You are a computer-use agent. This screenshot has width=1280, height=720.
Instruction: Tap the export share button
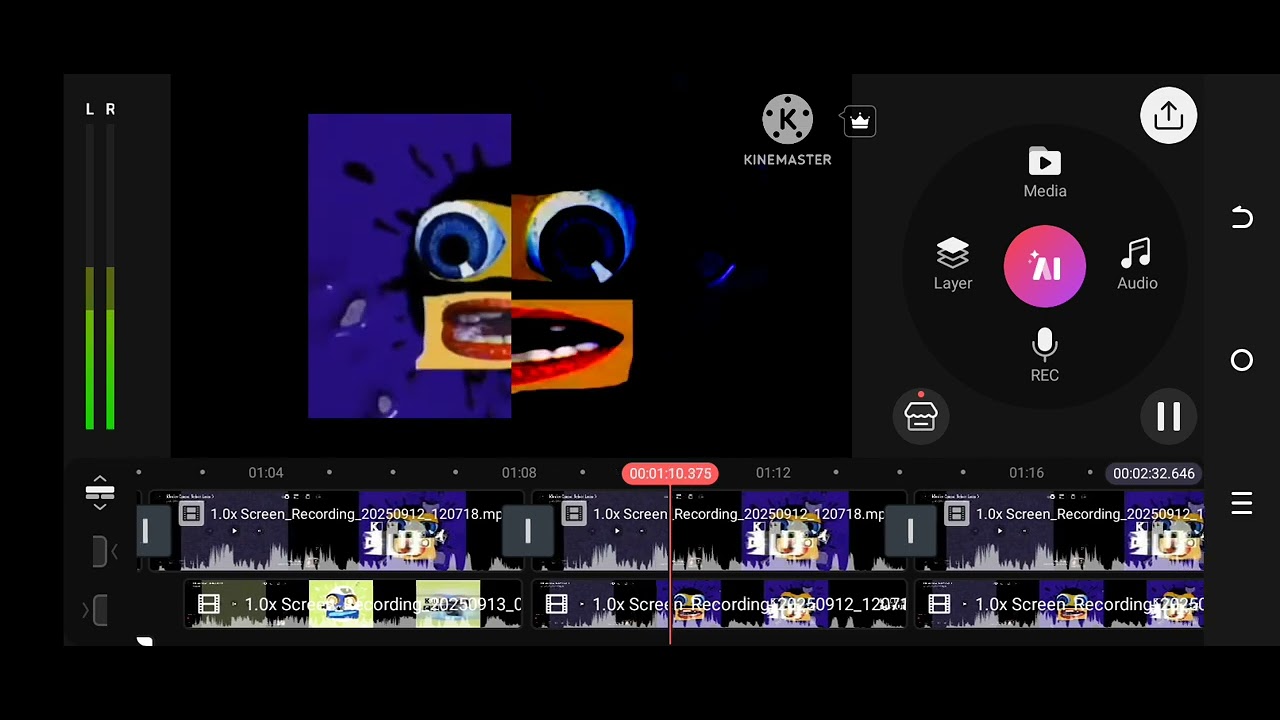(x=1168, y=116)
